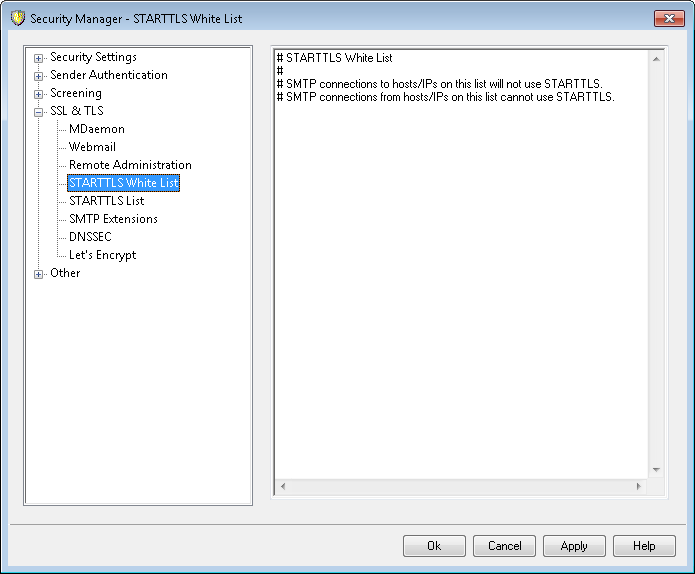The height and width of the screenshot is (574, 695).
Task: Click inside the STARTTLS White List text area
Action: point(460,280)
